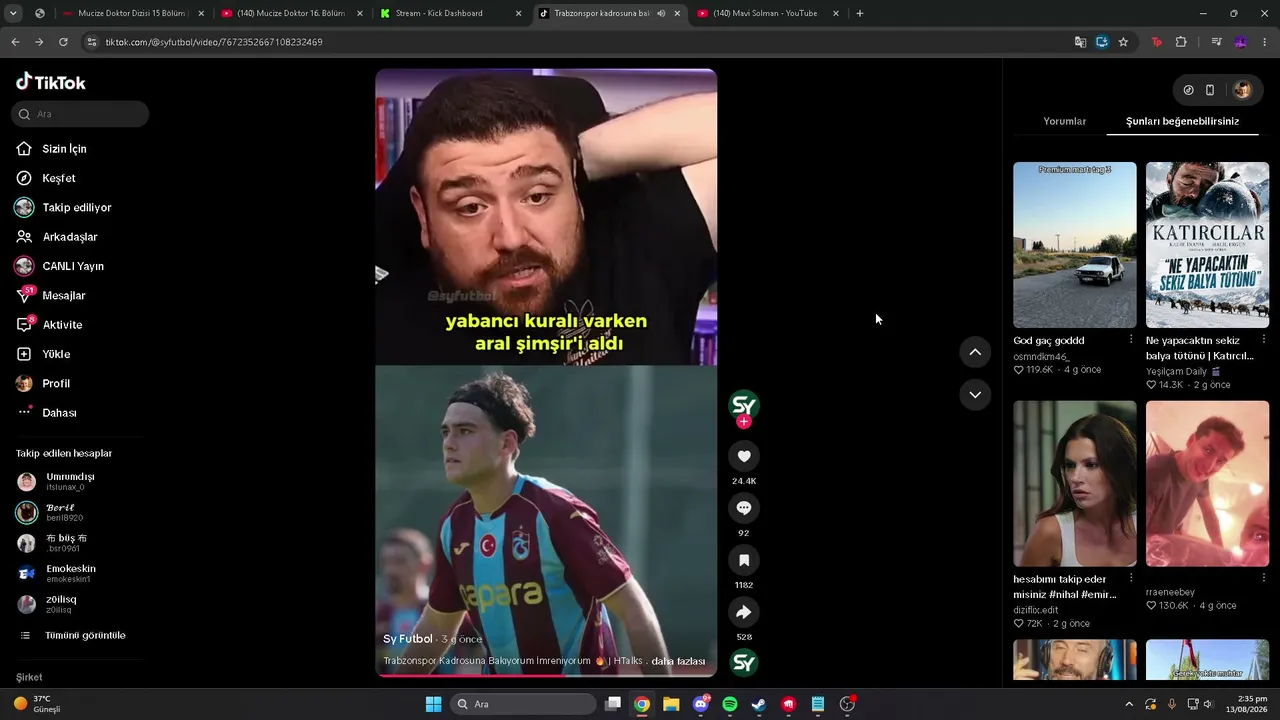Open Chrome three-dot menu
1280x720 pixels.
coord(1266,42)
